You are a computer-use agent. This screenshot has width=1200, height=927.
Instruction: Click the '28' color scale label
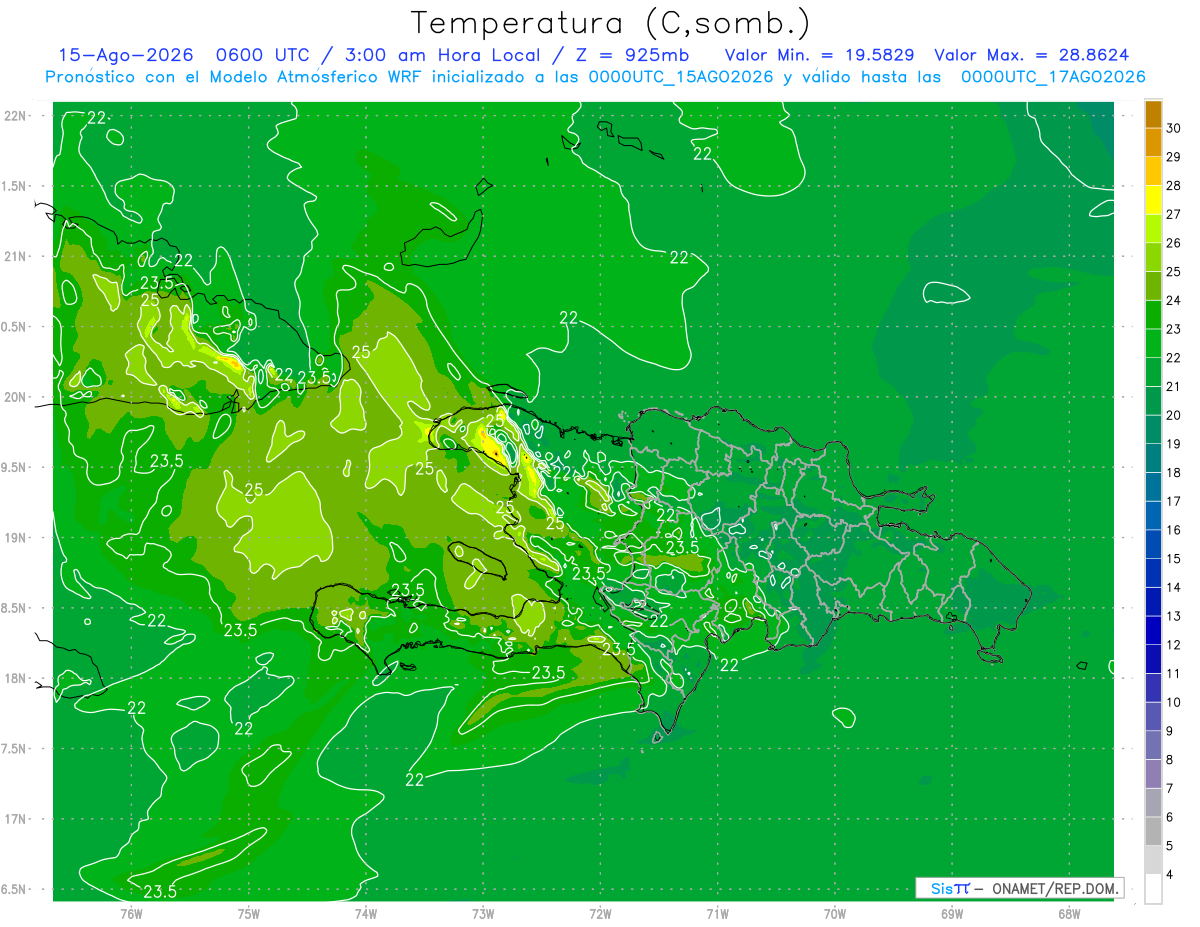(x=1173, y=186)
